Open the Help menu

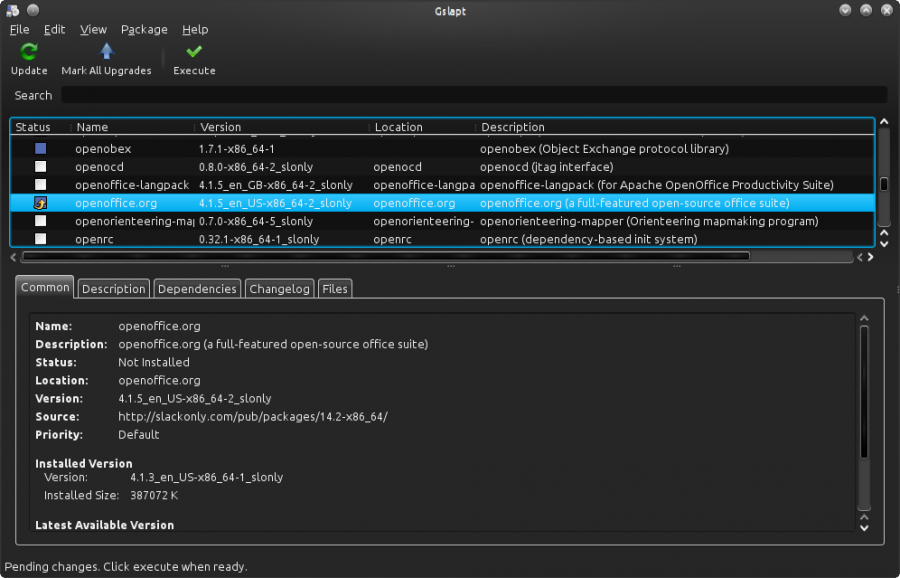coord(195,29)
